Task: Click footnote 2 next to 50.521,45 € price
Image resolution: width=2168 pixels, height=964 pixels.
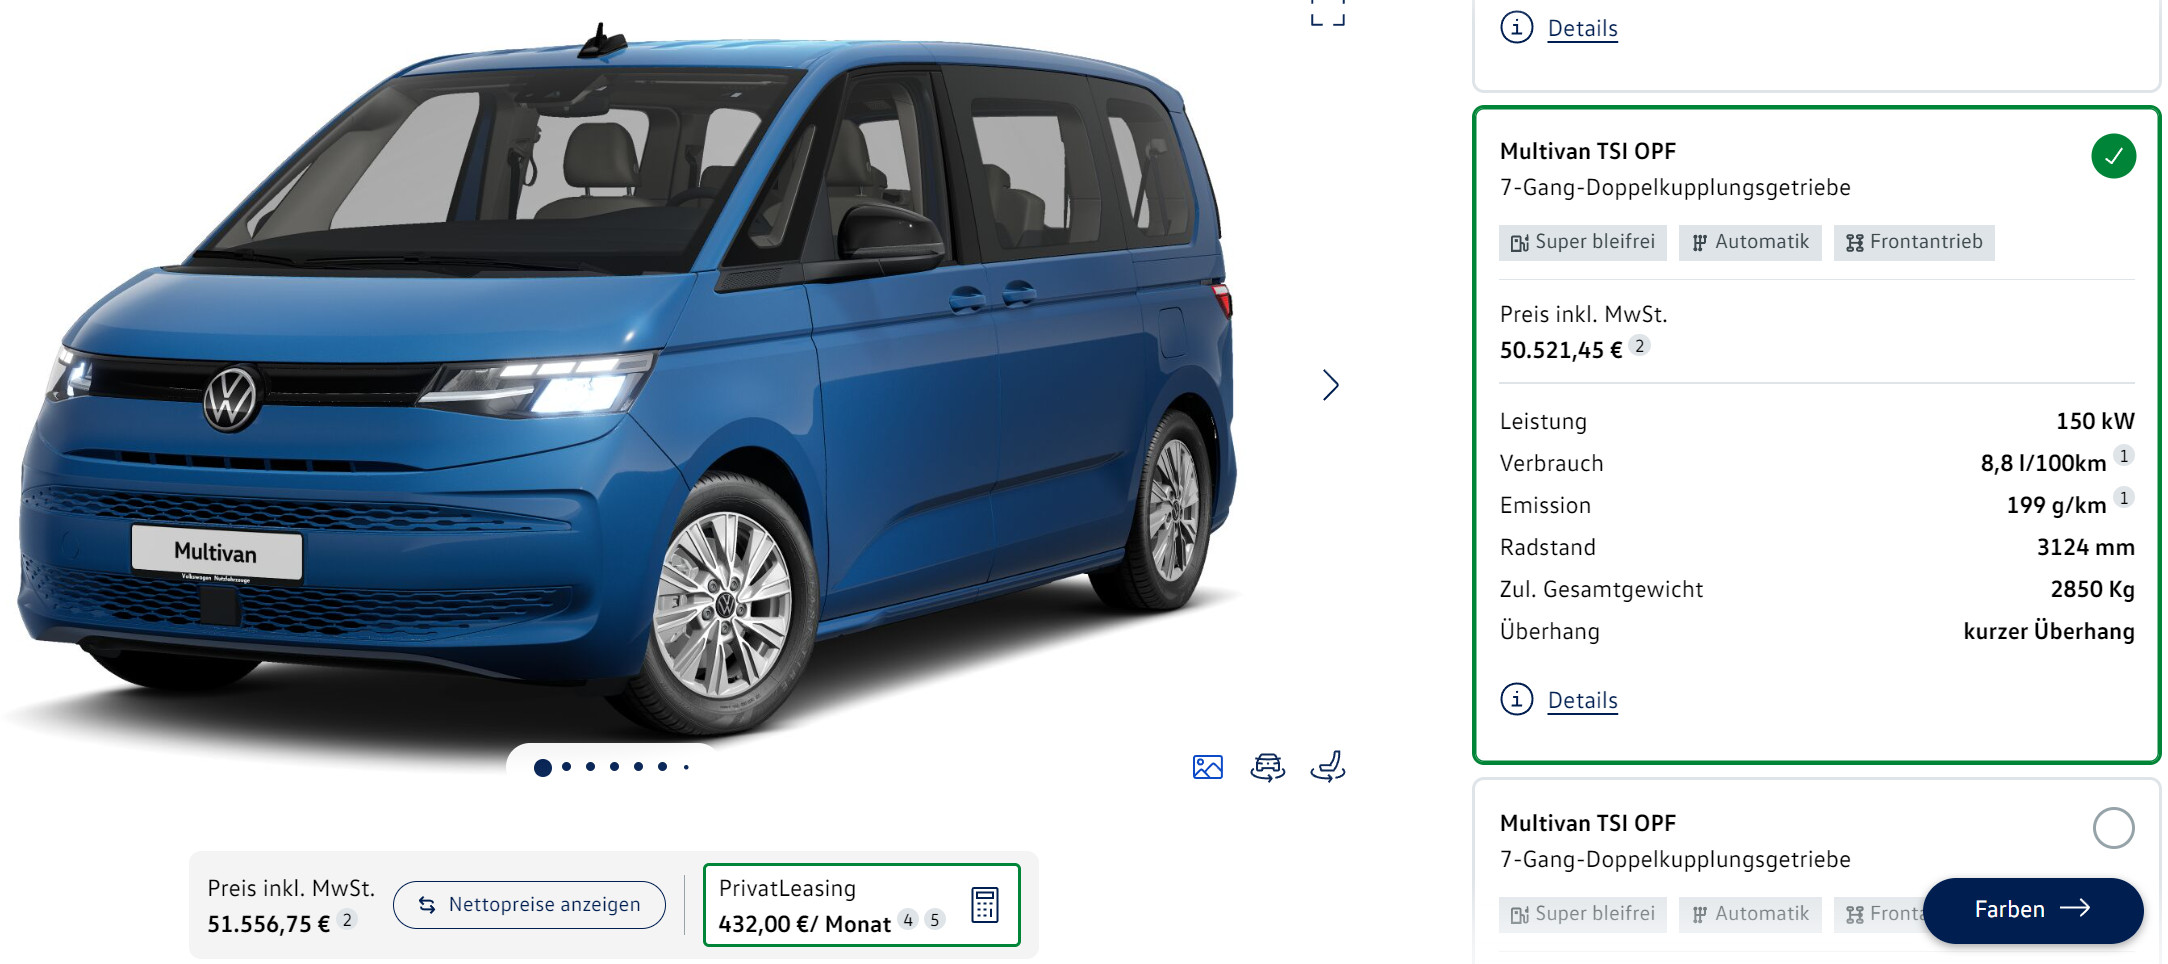Action: pyautogui.click(x=1640, y=346)
